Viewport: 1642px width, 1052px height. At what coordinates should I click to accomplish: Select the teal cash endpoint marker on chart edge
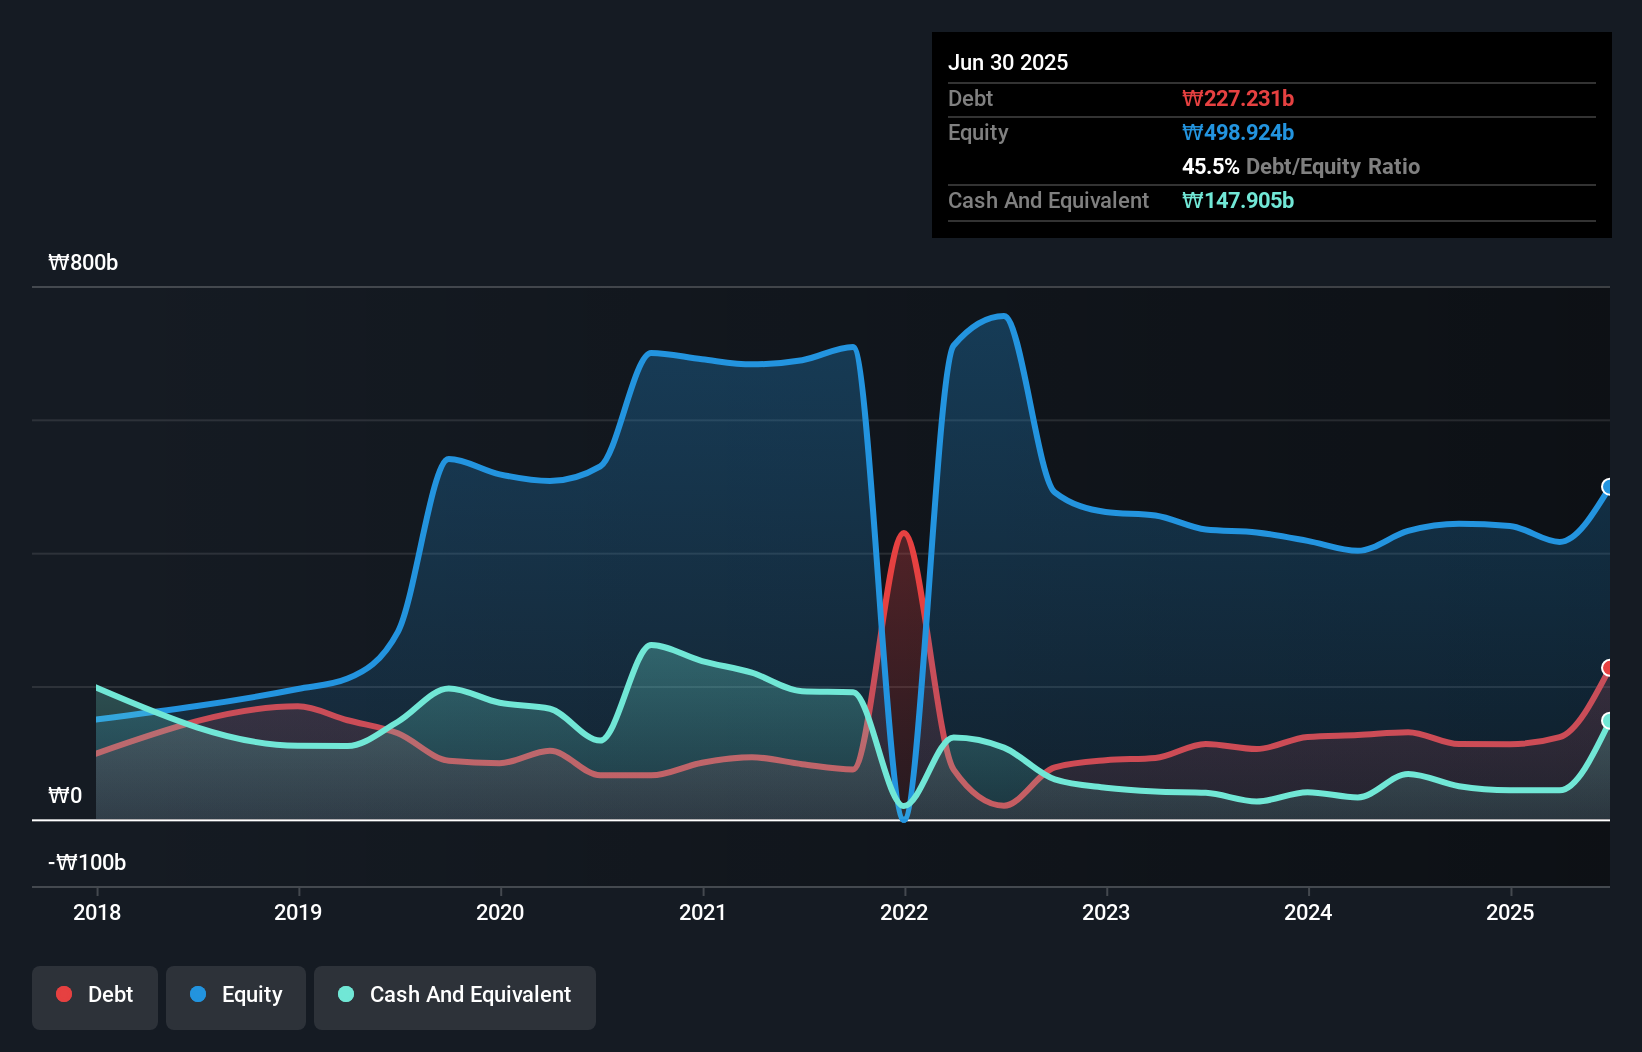click(1607, 719)
